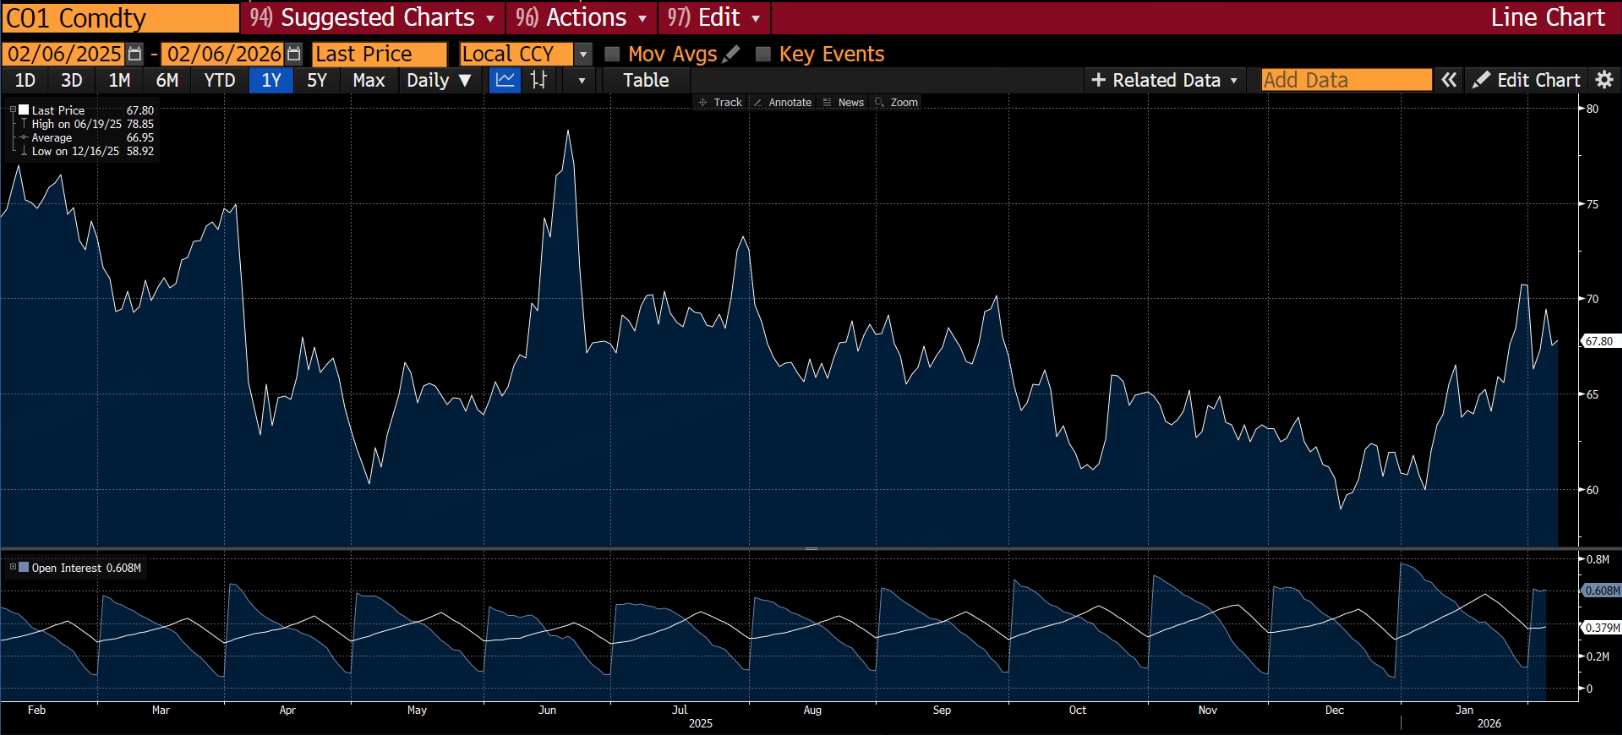The width and height of the screenshot is (1622, 735).
Task: Click the start date field 02/06/2025
Action: [65, 54]
